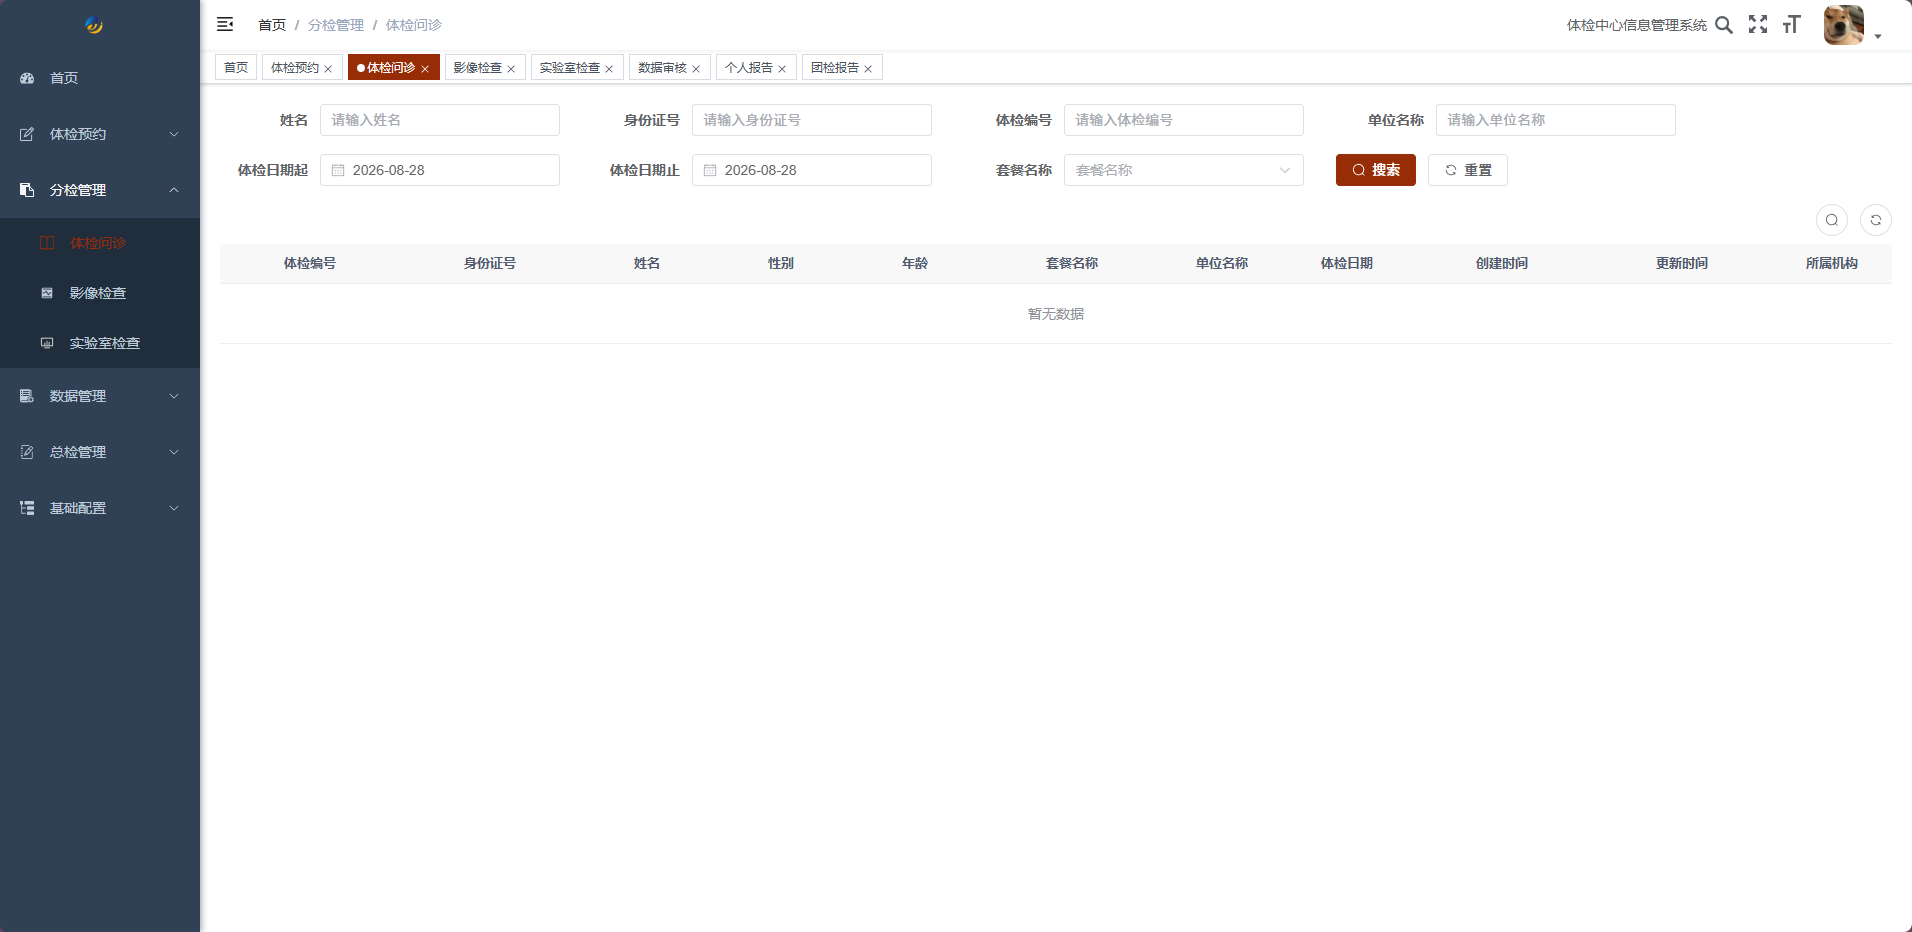Open the header search magnifier icon
Image resolution: width=1912 pixels, height=932 pixels.
1724,25
